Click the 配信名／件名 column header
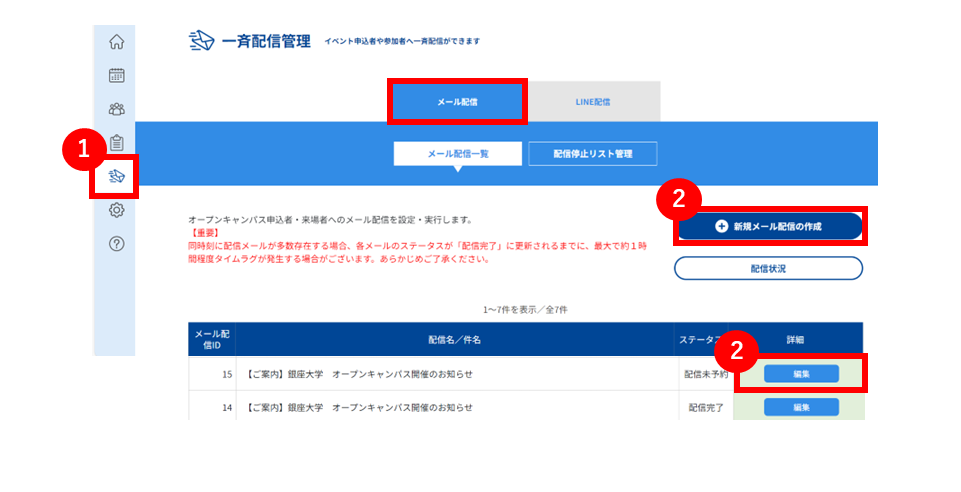Screen dimensions: 961x492 click(455, 339)
